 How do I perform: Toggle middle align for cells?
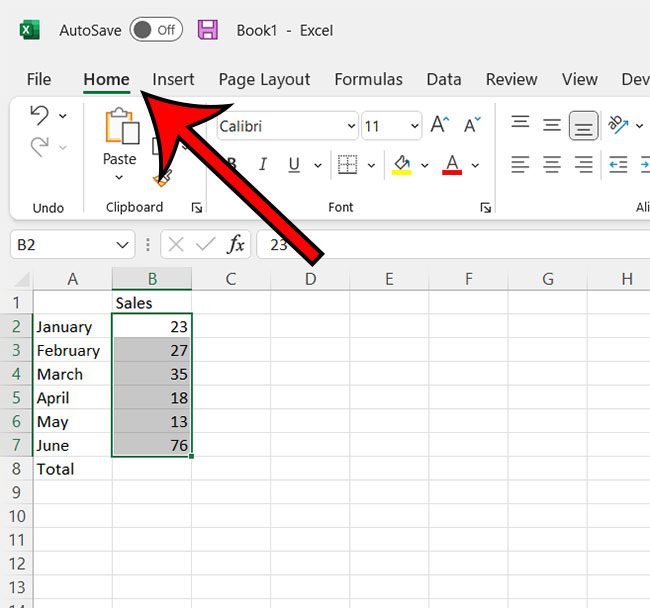tap(552, 125)
